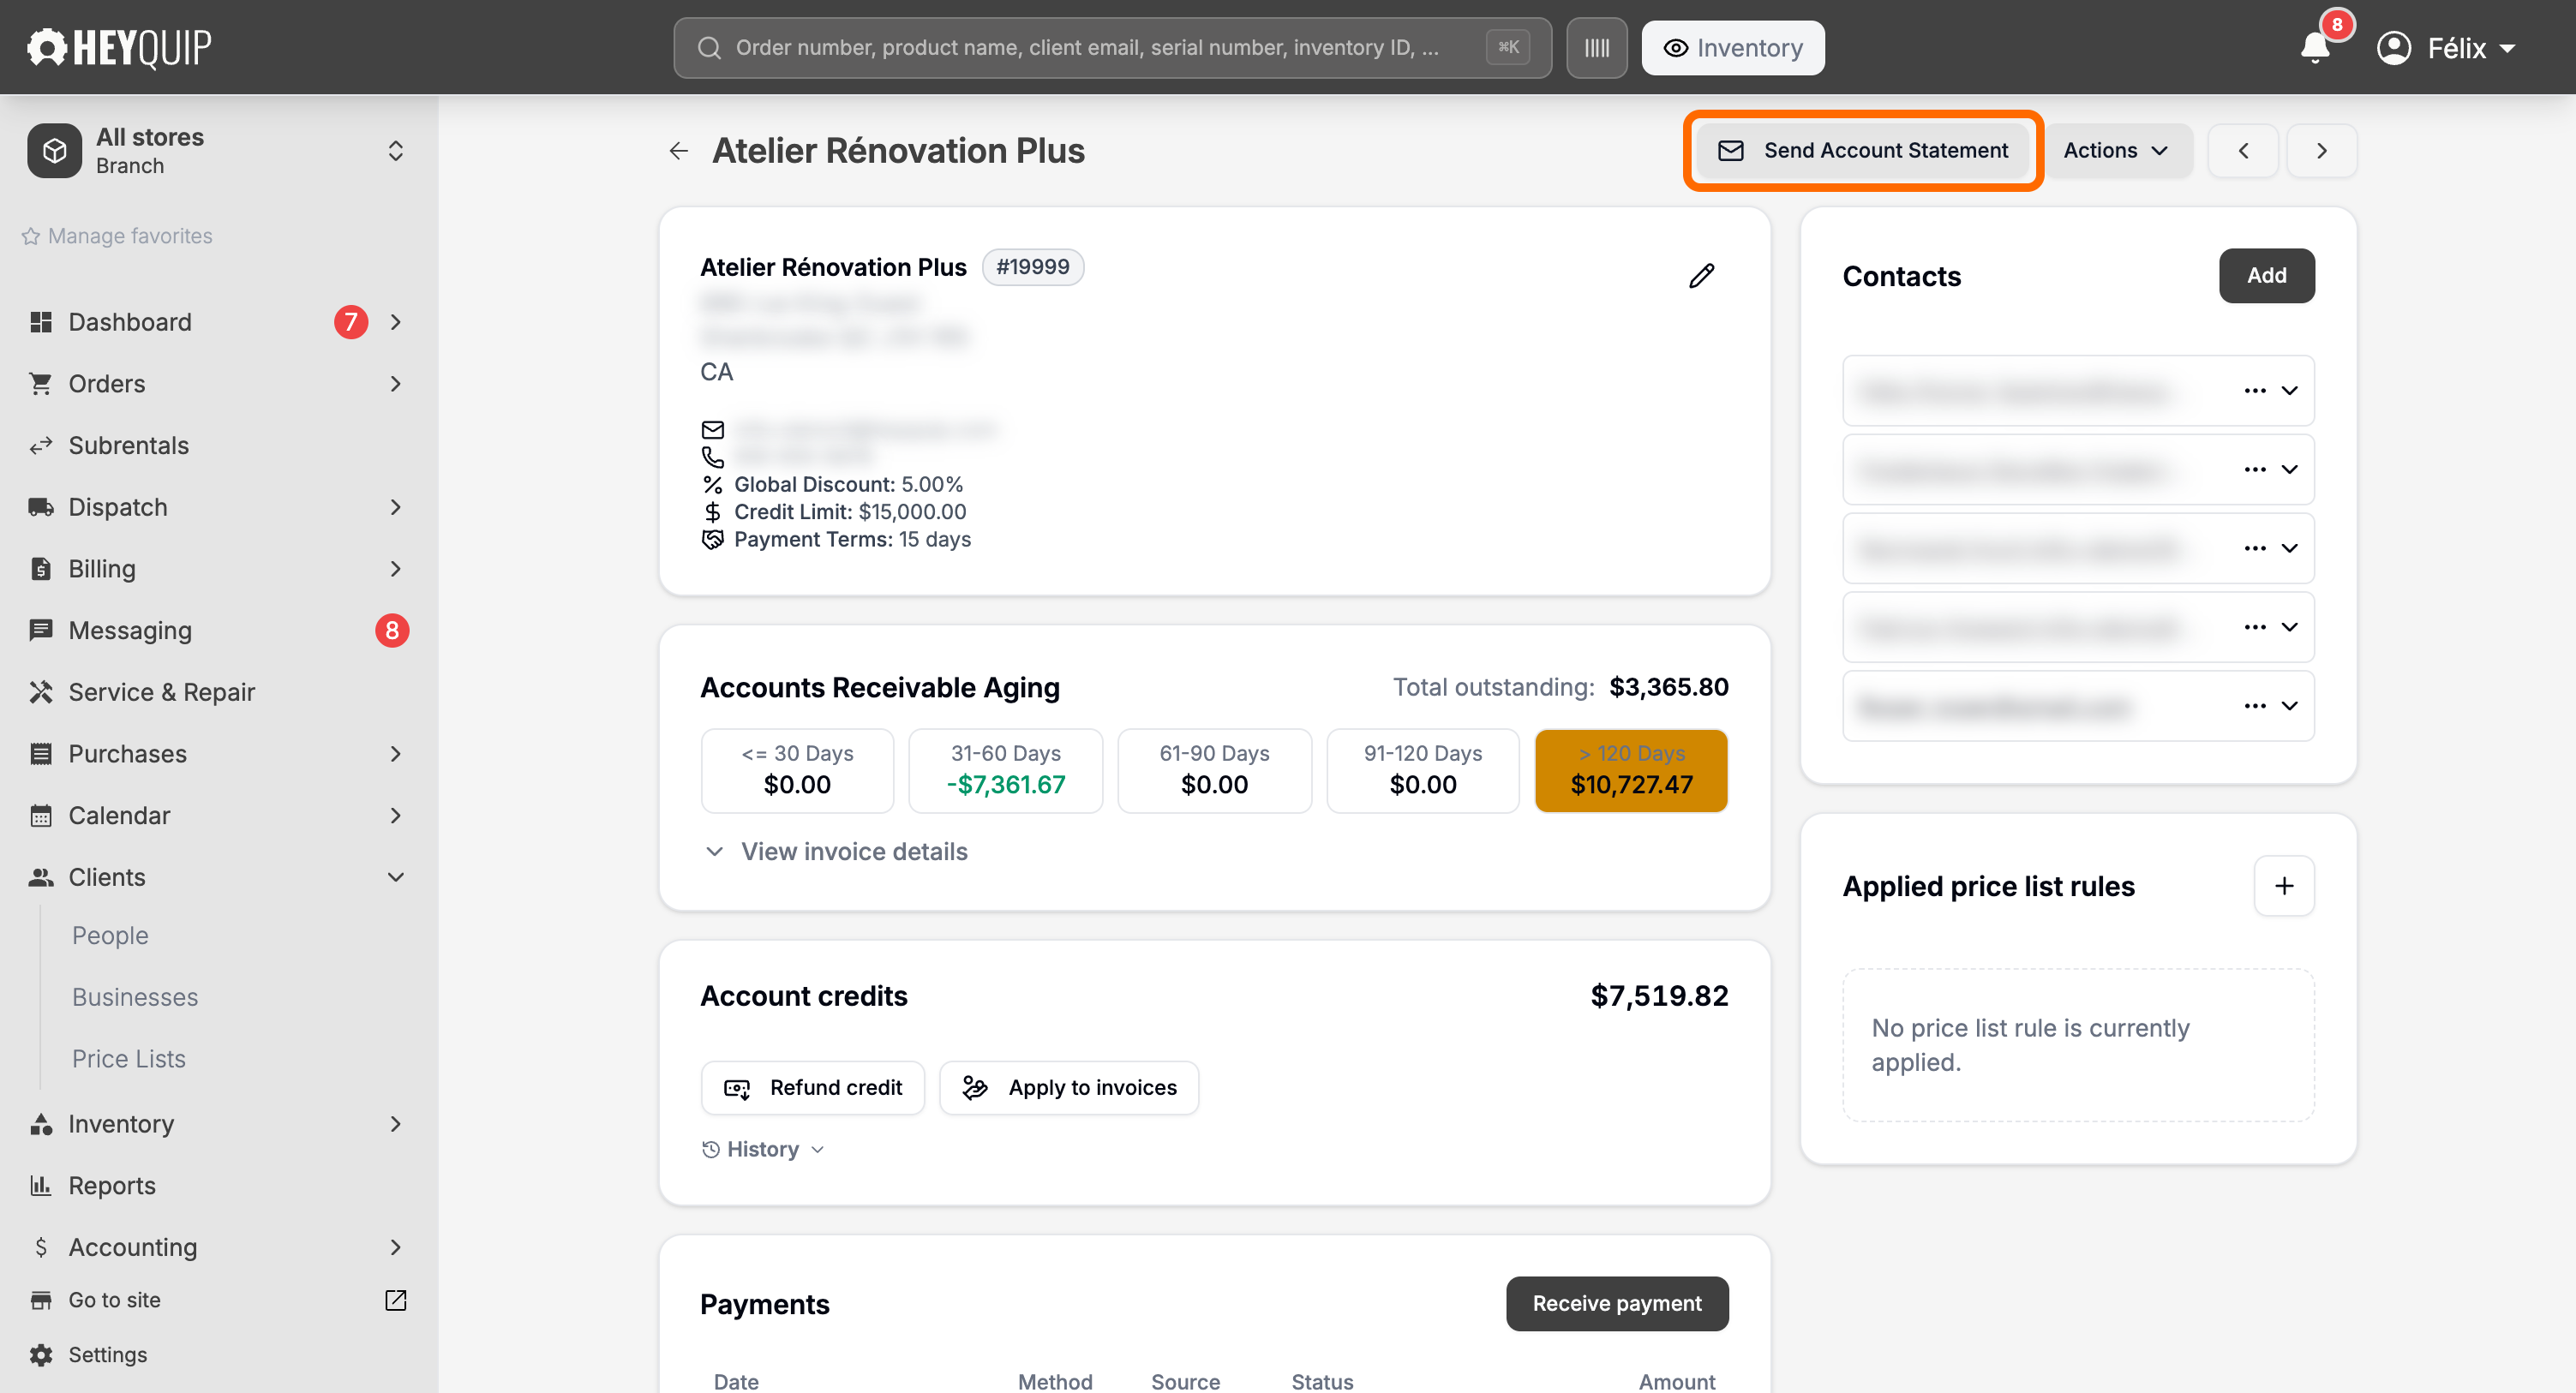Select the 31-60 Days aging bucket
Image resolution: width=2576 pixels, height=1393 pixels.
click(x=1005, y=770)
